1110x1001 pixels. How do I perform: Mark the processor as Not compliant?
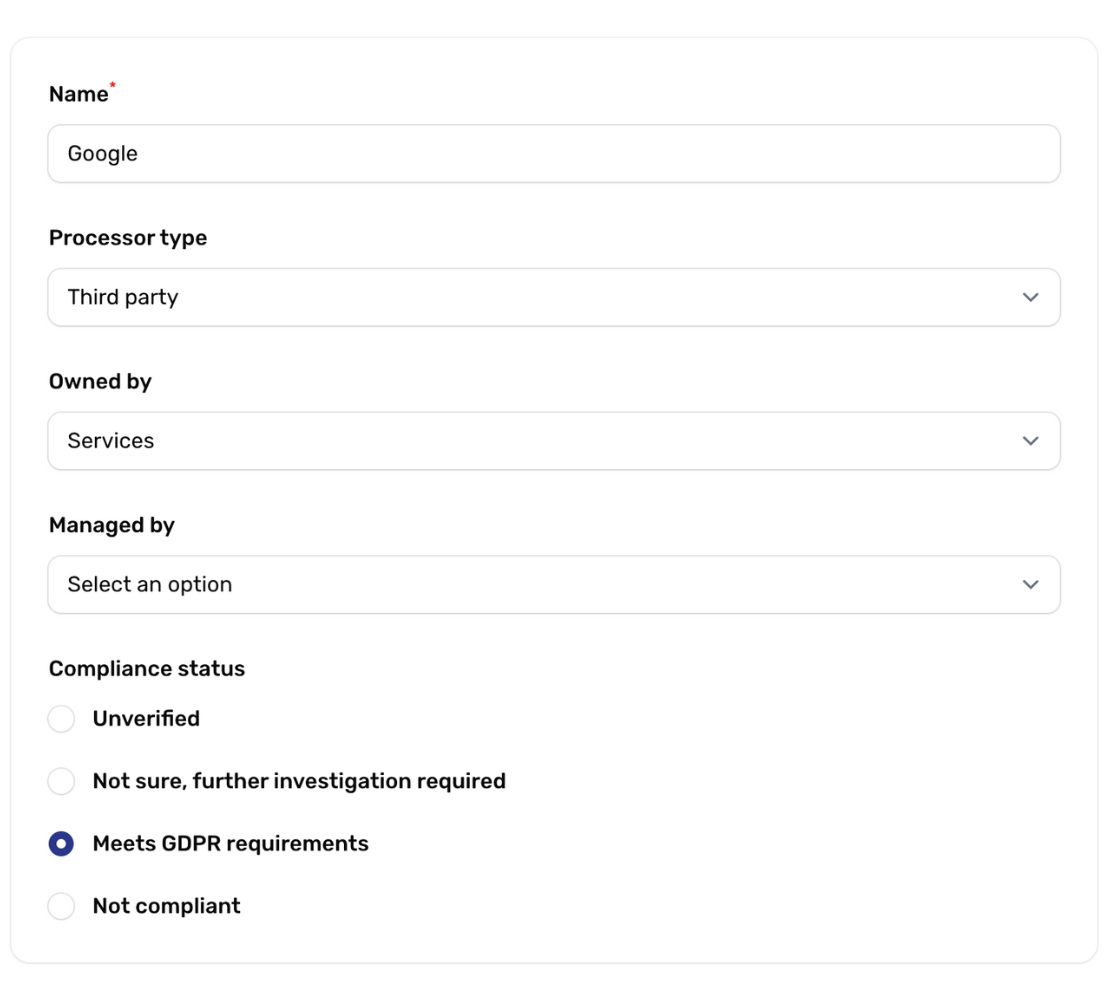[61, 906]
